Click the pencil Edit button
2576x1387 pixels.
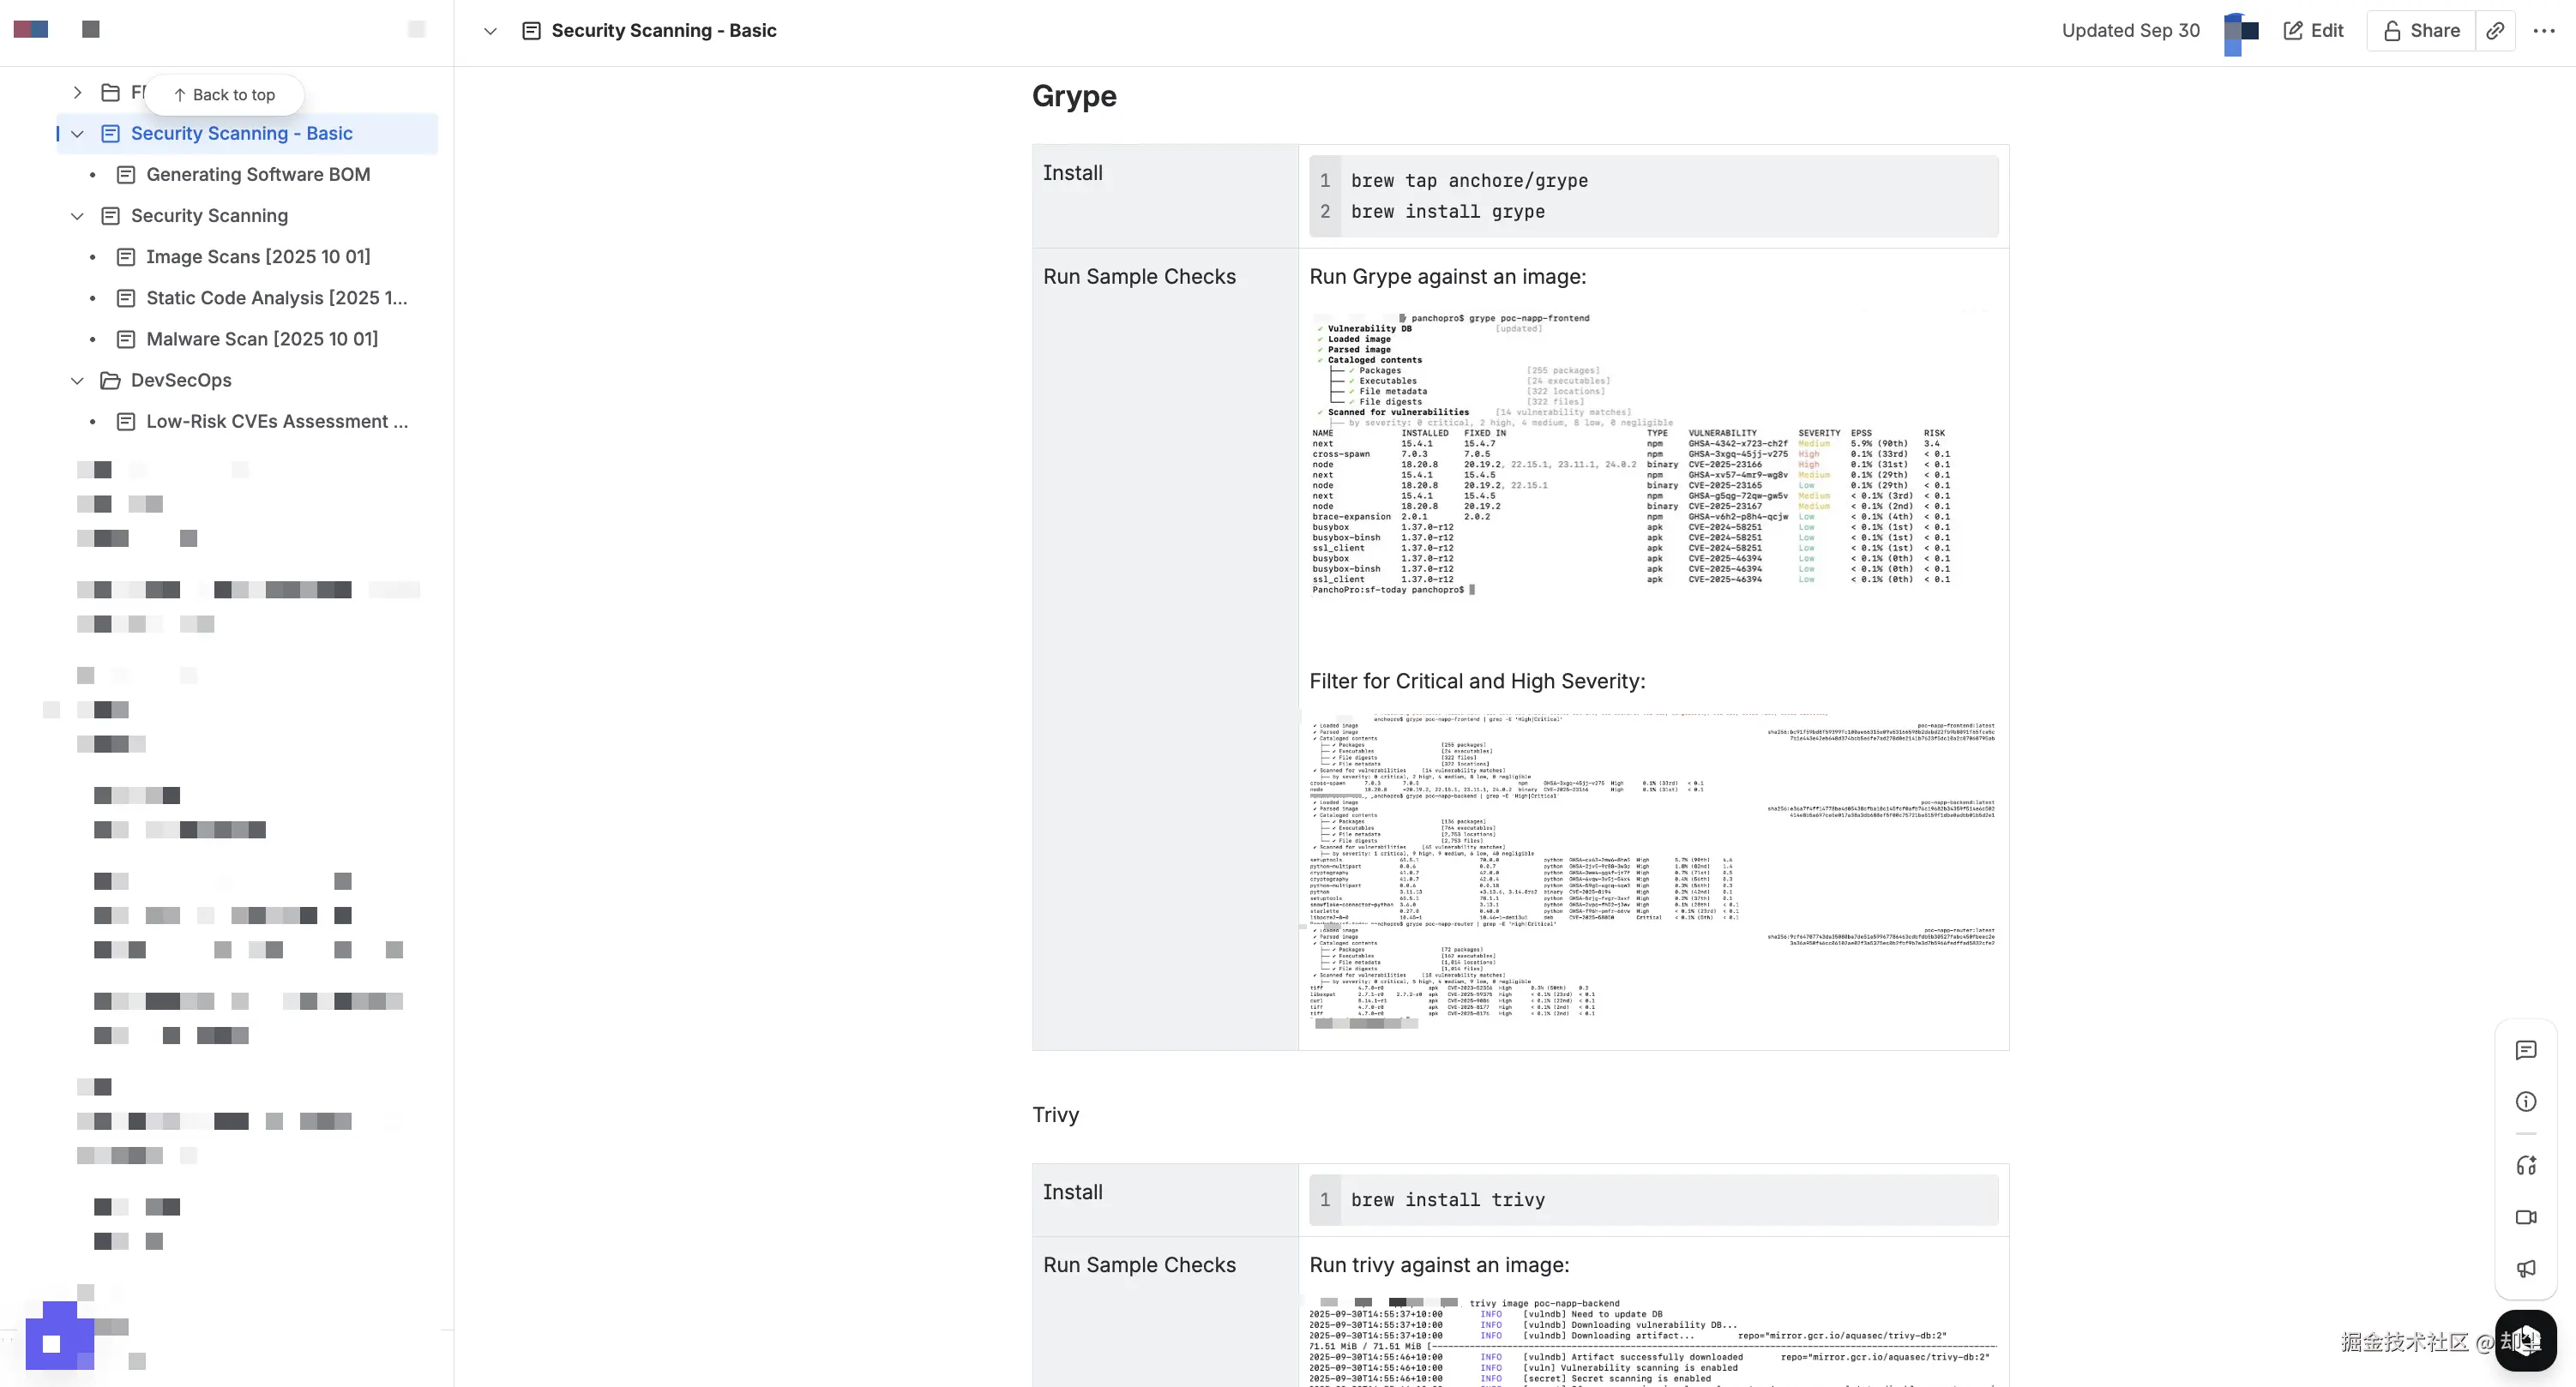point(2313,31)
